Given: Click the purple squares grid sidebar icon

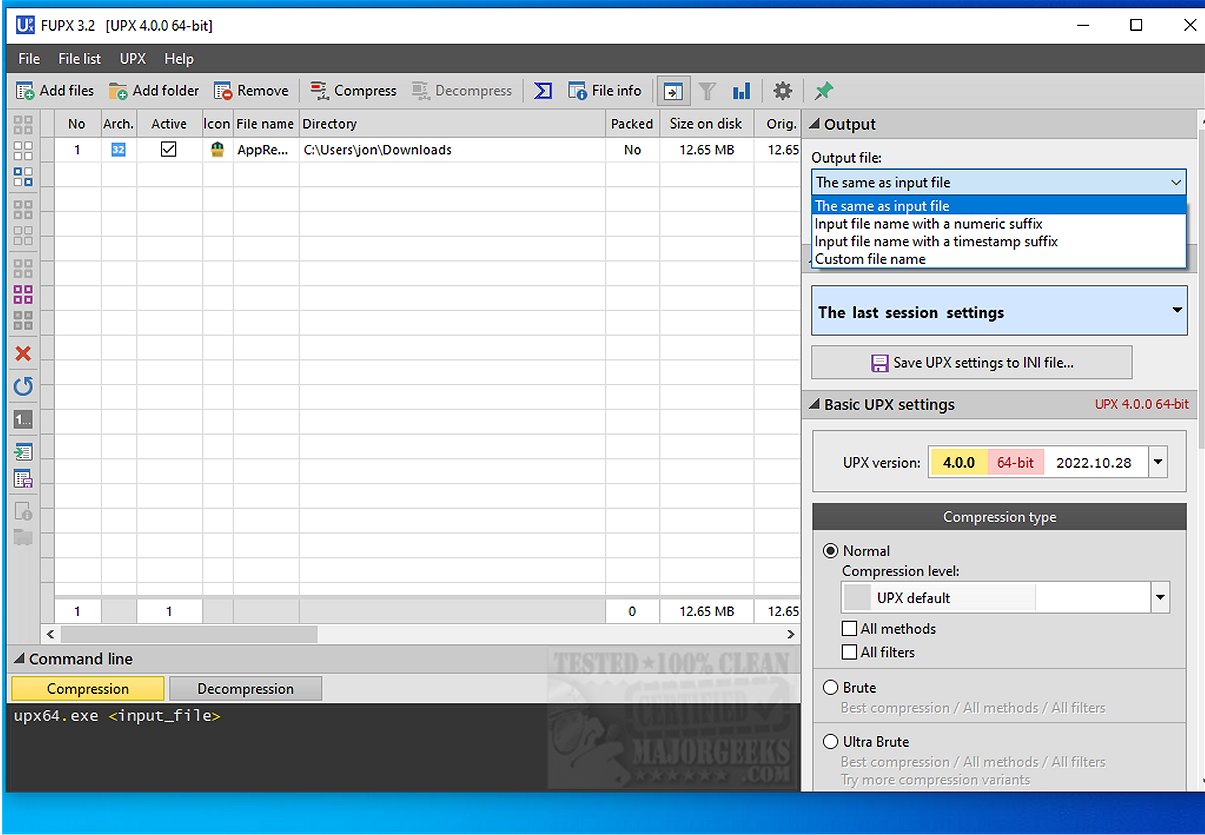Looking at the screenshot, I should [x=23, y=294].
